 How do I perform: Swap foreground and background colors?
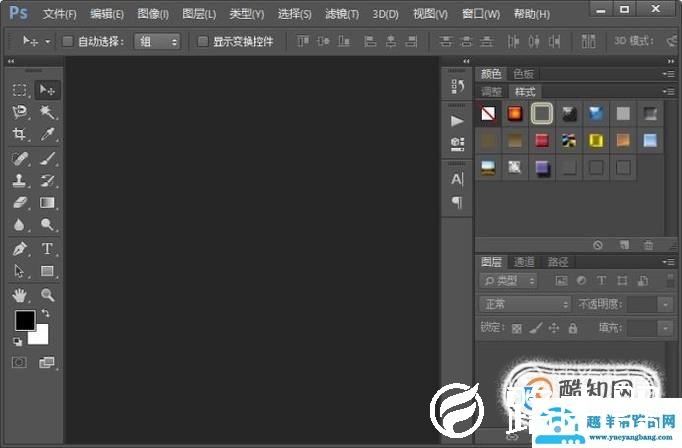(x=45, y=313)
